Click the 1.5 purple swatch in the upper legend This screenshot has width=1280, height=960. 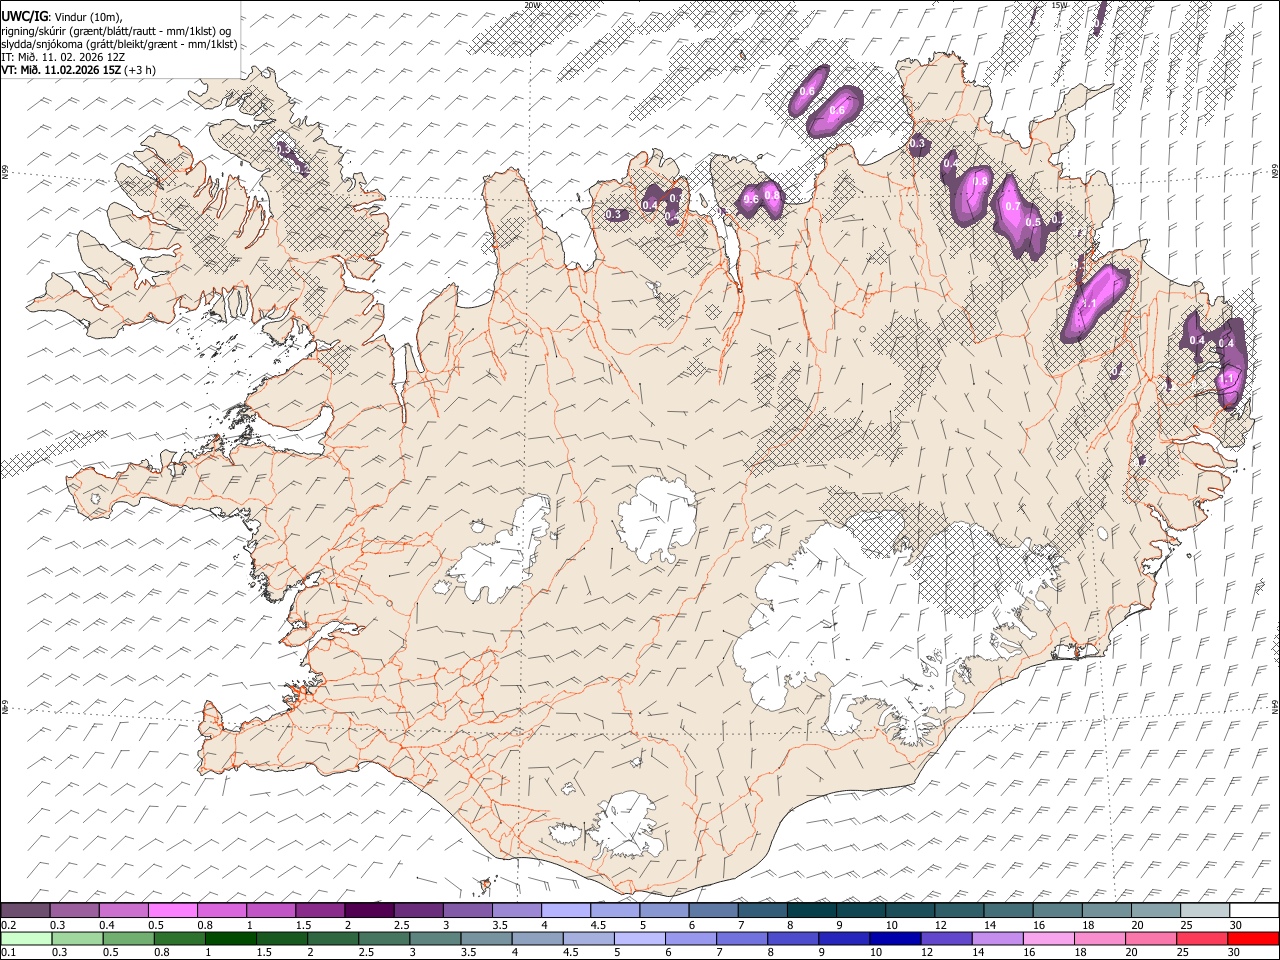320,910
